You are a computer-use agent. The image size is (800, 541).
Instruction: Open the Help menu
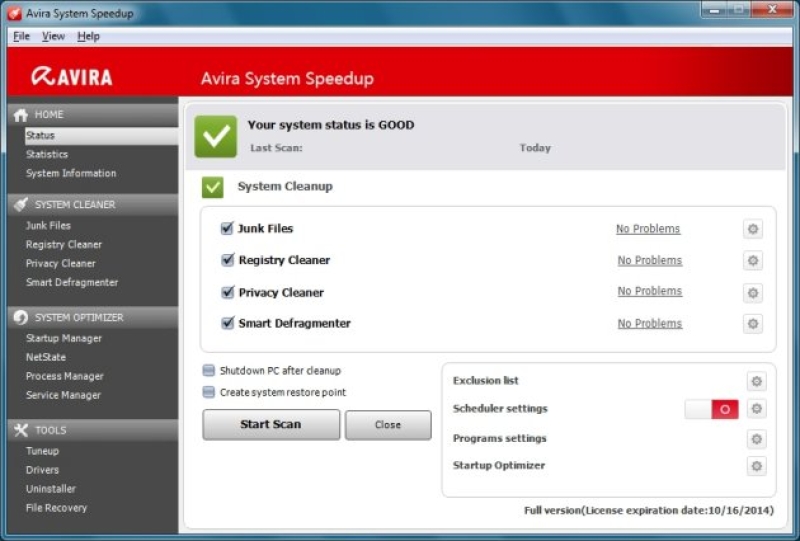tap(88, 36)
